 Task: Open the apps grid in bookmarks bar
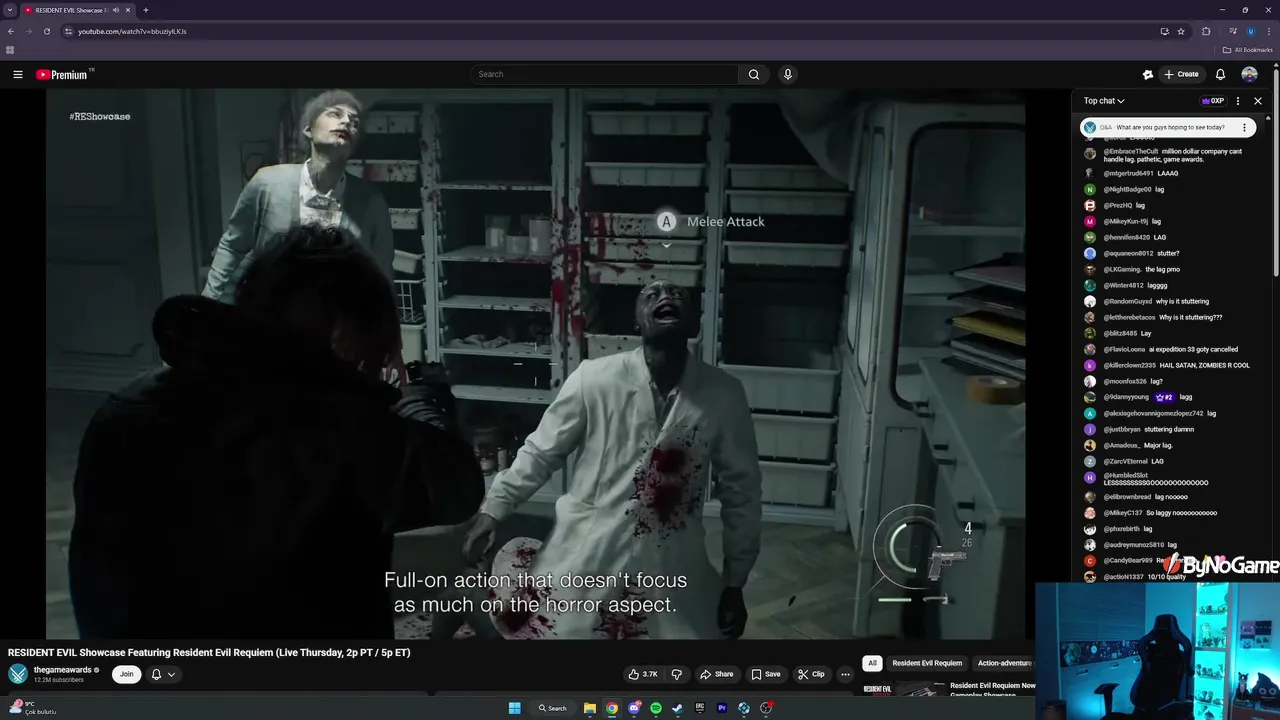10,50
